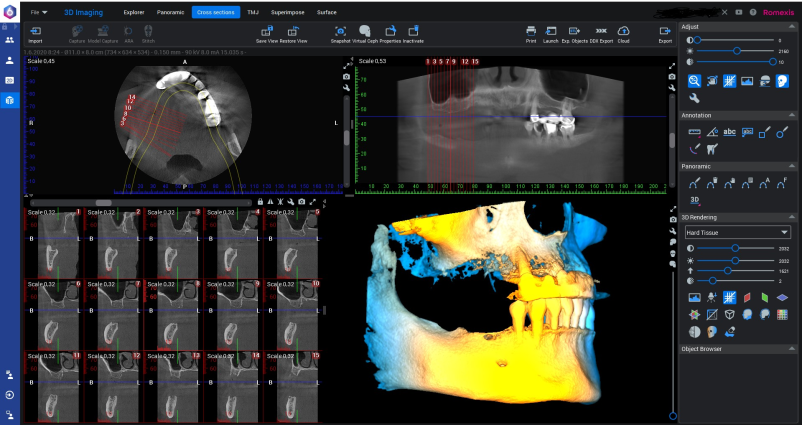Switch to the Panoramic tab
802x425 pixels.
(x=170, y=12)
